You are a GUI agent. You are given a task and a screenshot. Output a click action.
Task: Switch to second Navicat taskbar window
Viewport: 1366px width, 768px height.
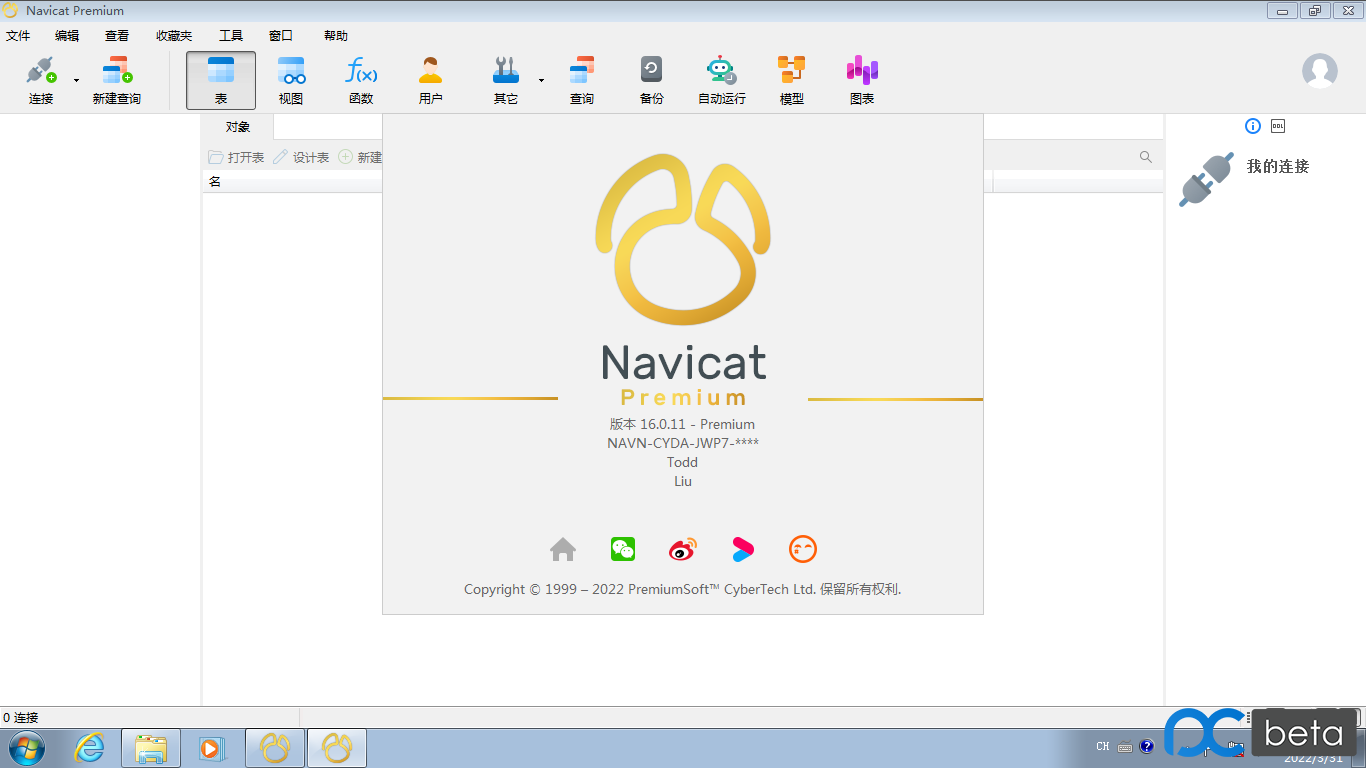tap(337, 748)
